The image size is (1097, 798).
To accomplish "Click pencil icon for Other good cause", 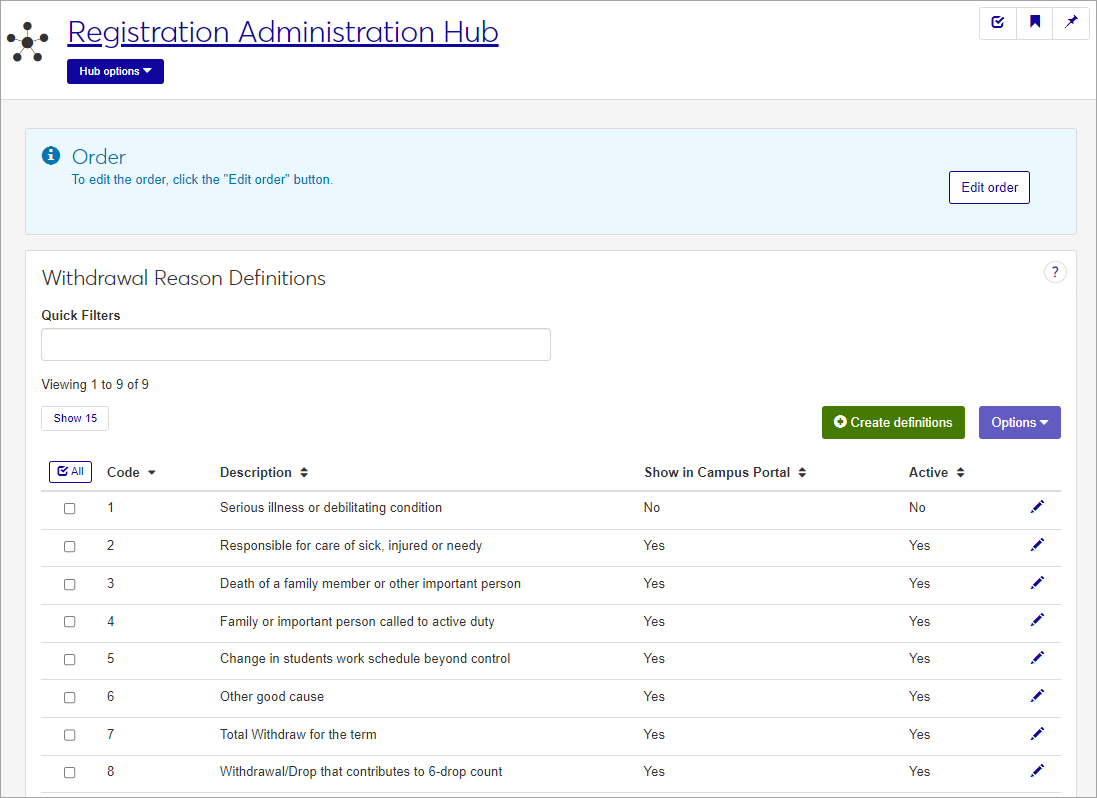I will [1037, 696].
